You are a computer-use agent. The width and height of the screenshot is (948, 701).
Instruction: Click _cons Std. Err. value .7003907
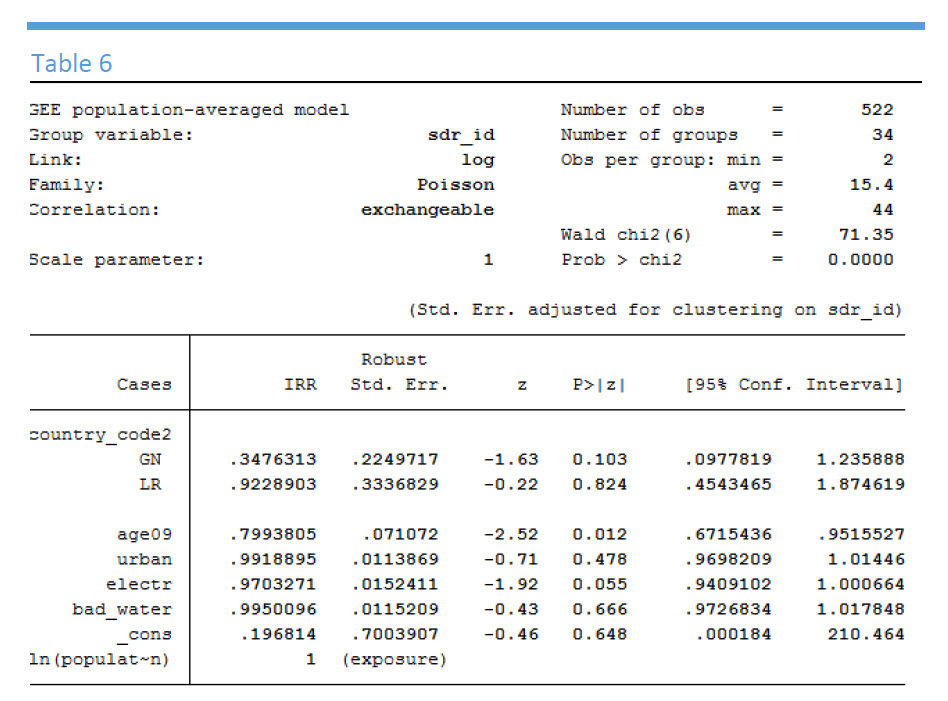coord(395,634)
